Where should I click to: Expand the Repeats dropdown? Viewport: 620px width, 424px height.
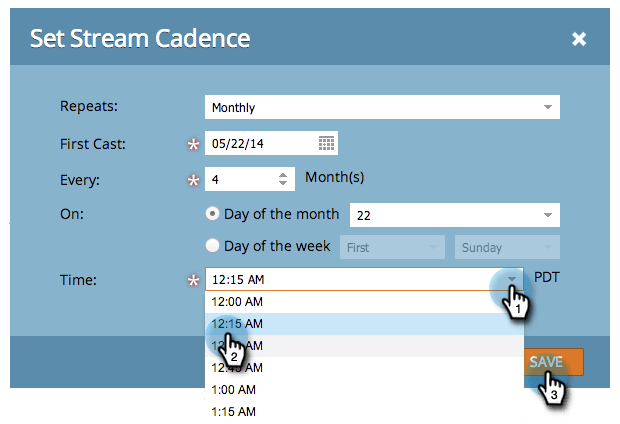(x=547, y=107)
